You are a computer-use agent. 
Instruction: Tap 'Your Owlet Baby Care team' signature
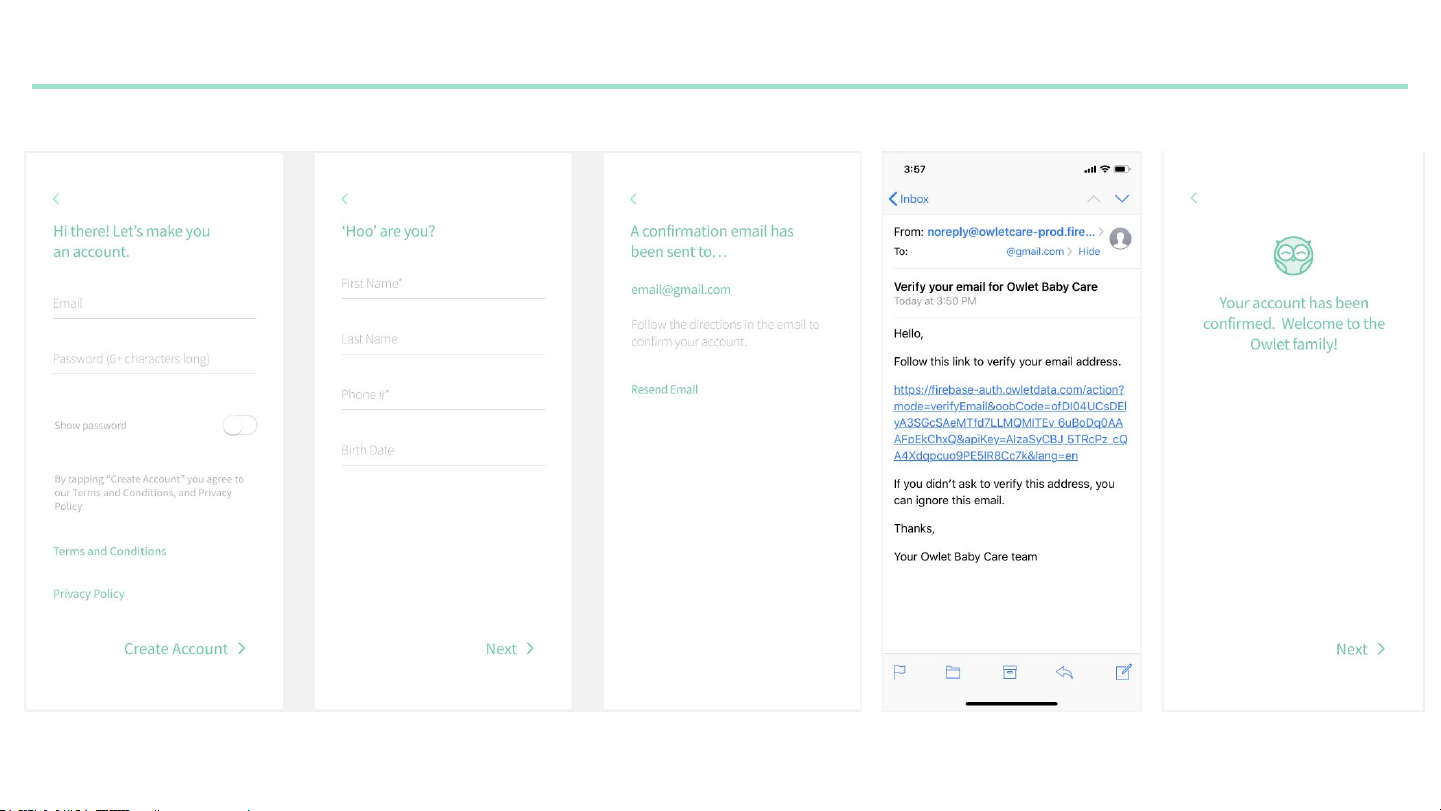point(966,557)
